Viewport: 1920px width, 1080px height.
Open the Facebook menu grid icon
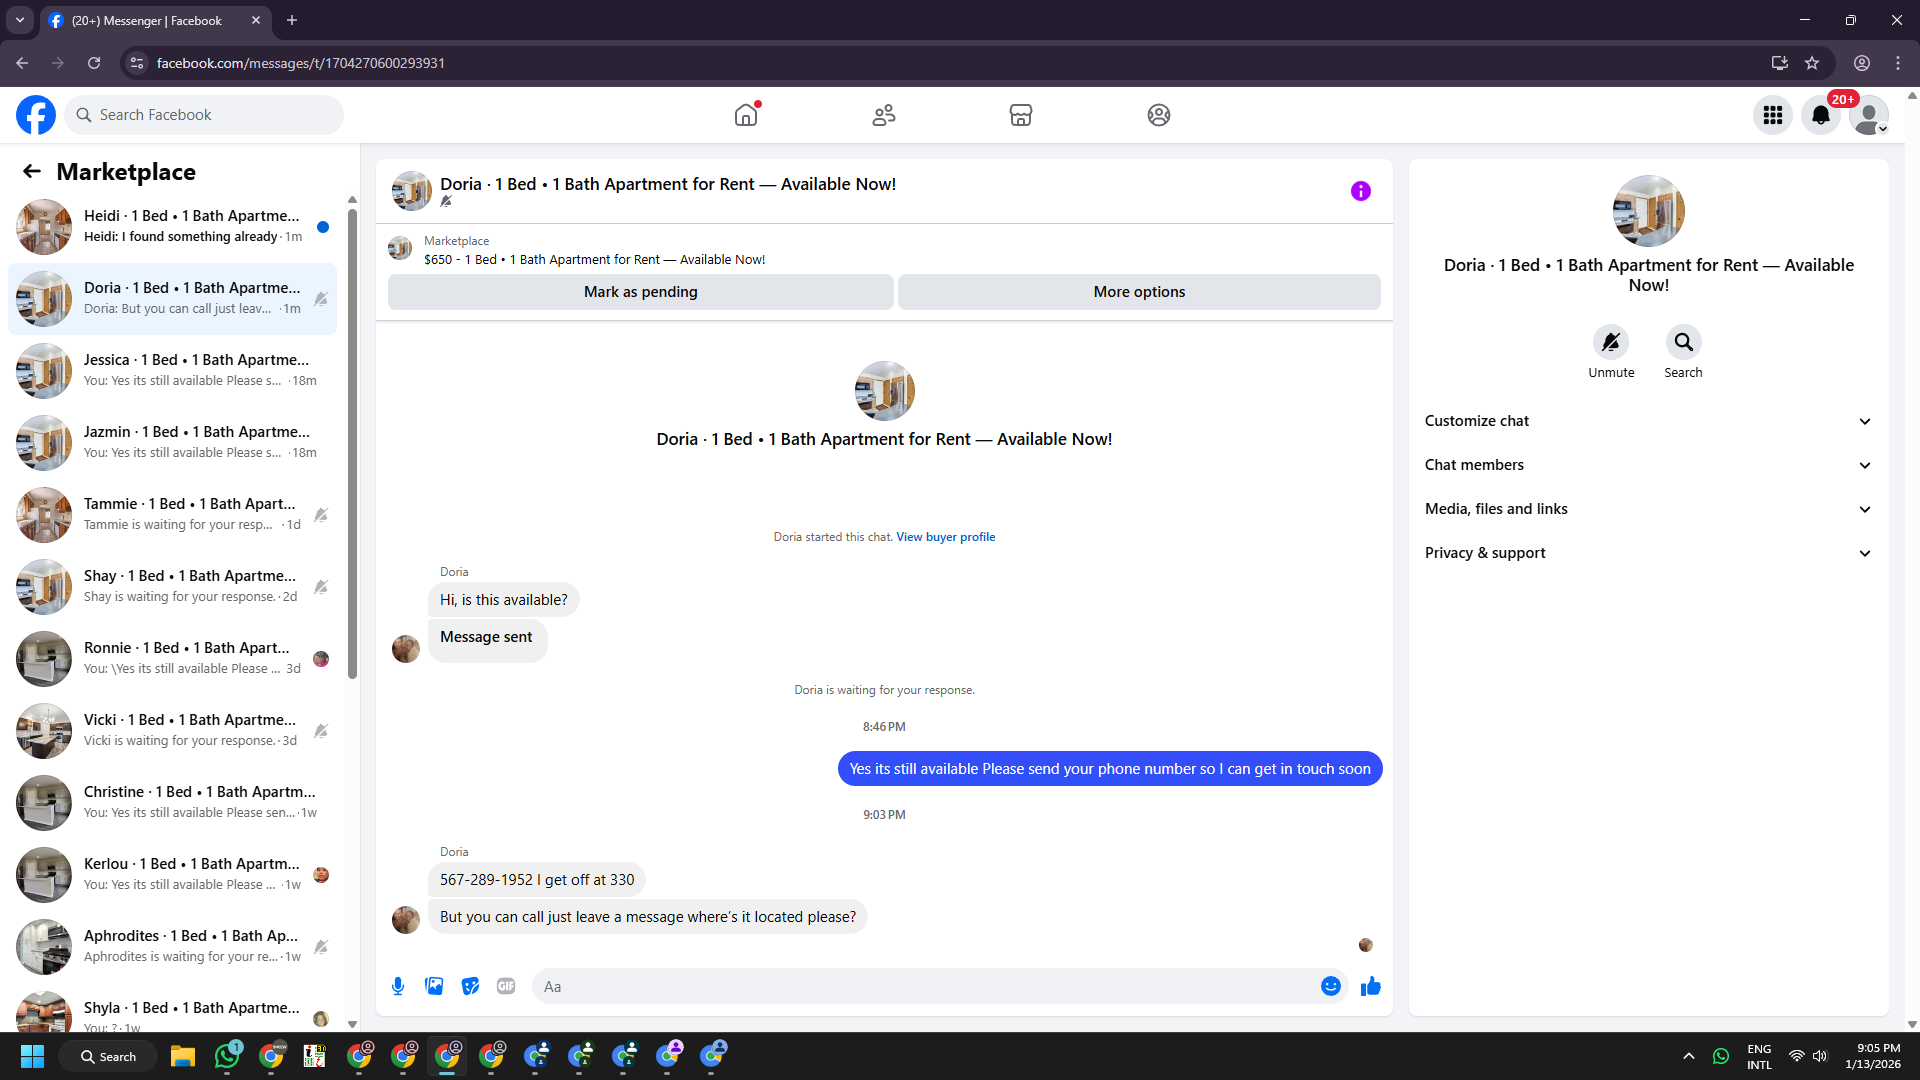point(1772,115)
